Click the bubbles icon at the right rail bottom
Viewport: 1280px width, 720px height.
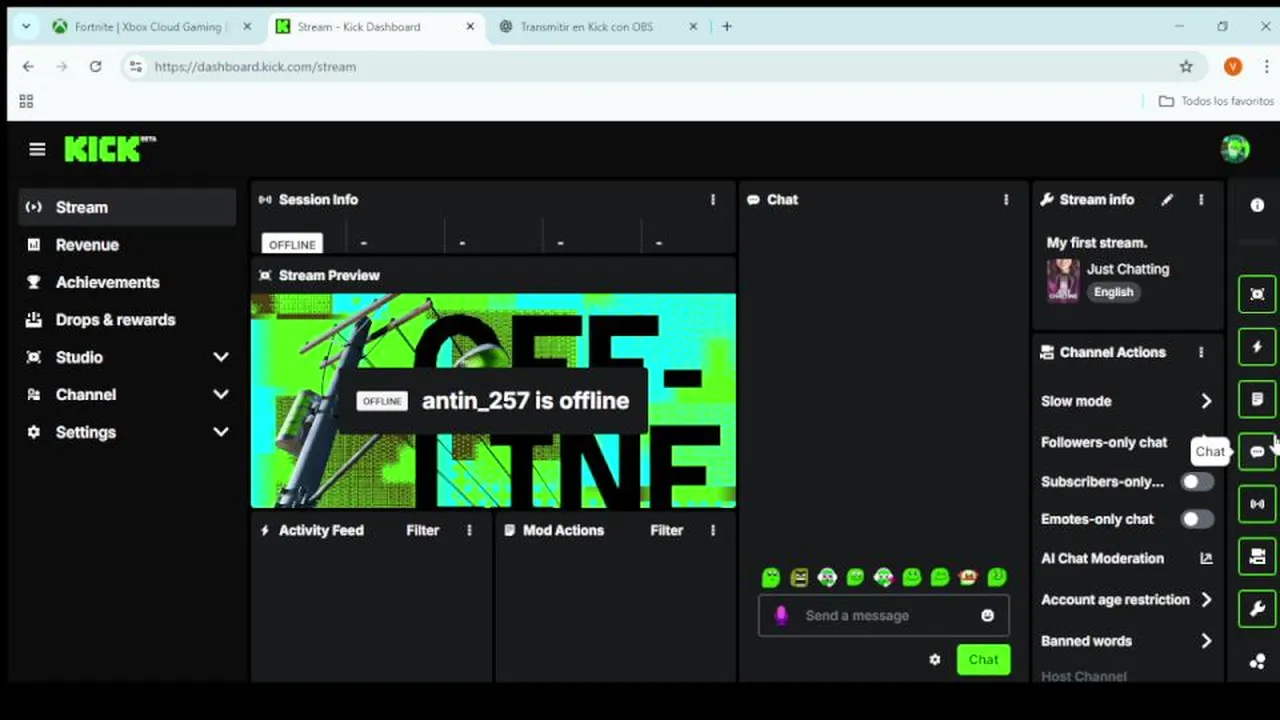point(1257,661)
